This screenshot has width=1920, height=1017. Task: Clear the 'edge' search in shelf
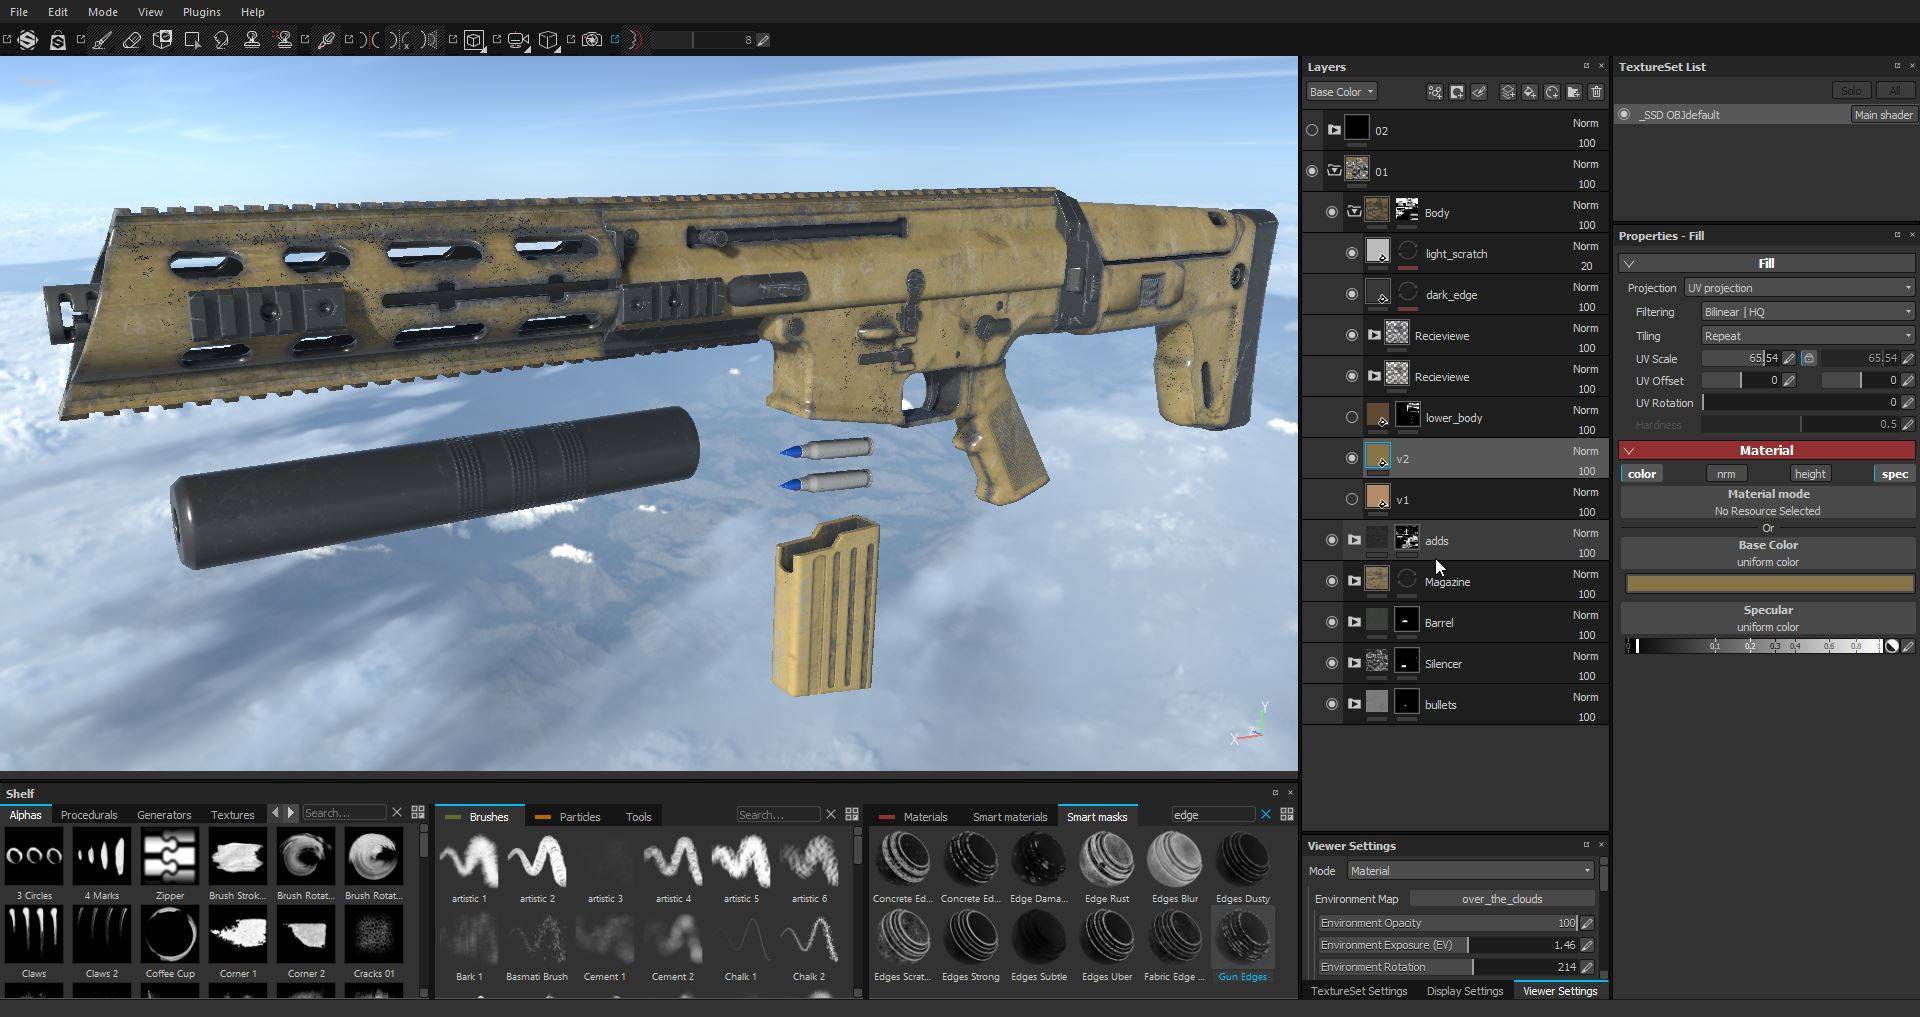(x=1266, y=814)
